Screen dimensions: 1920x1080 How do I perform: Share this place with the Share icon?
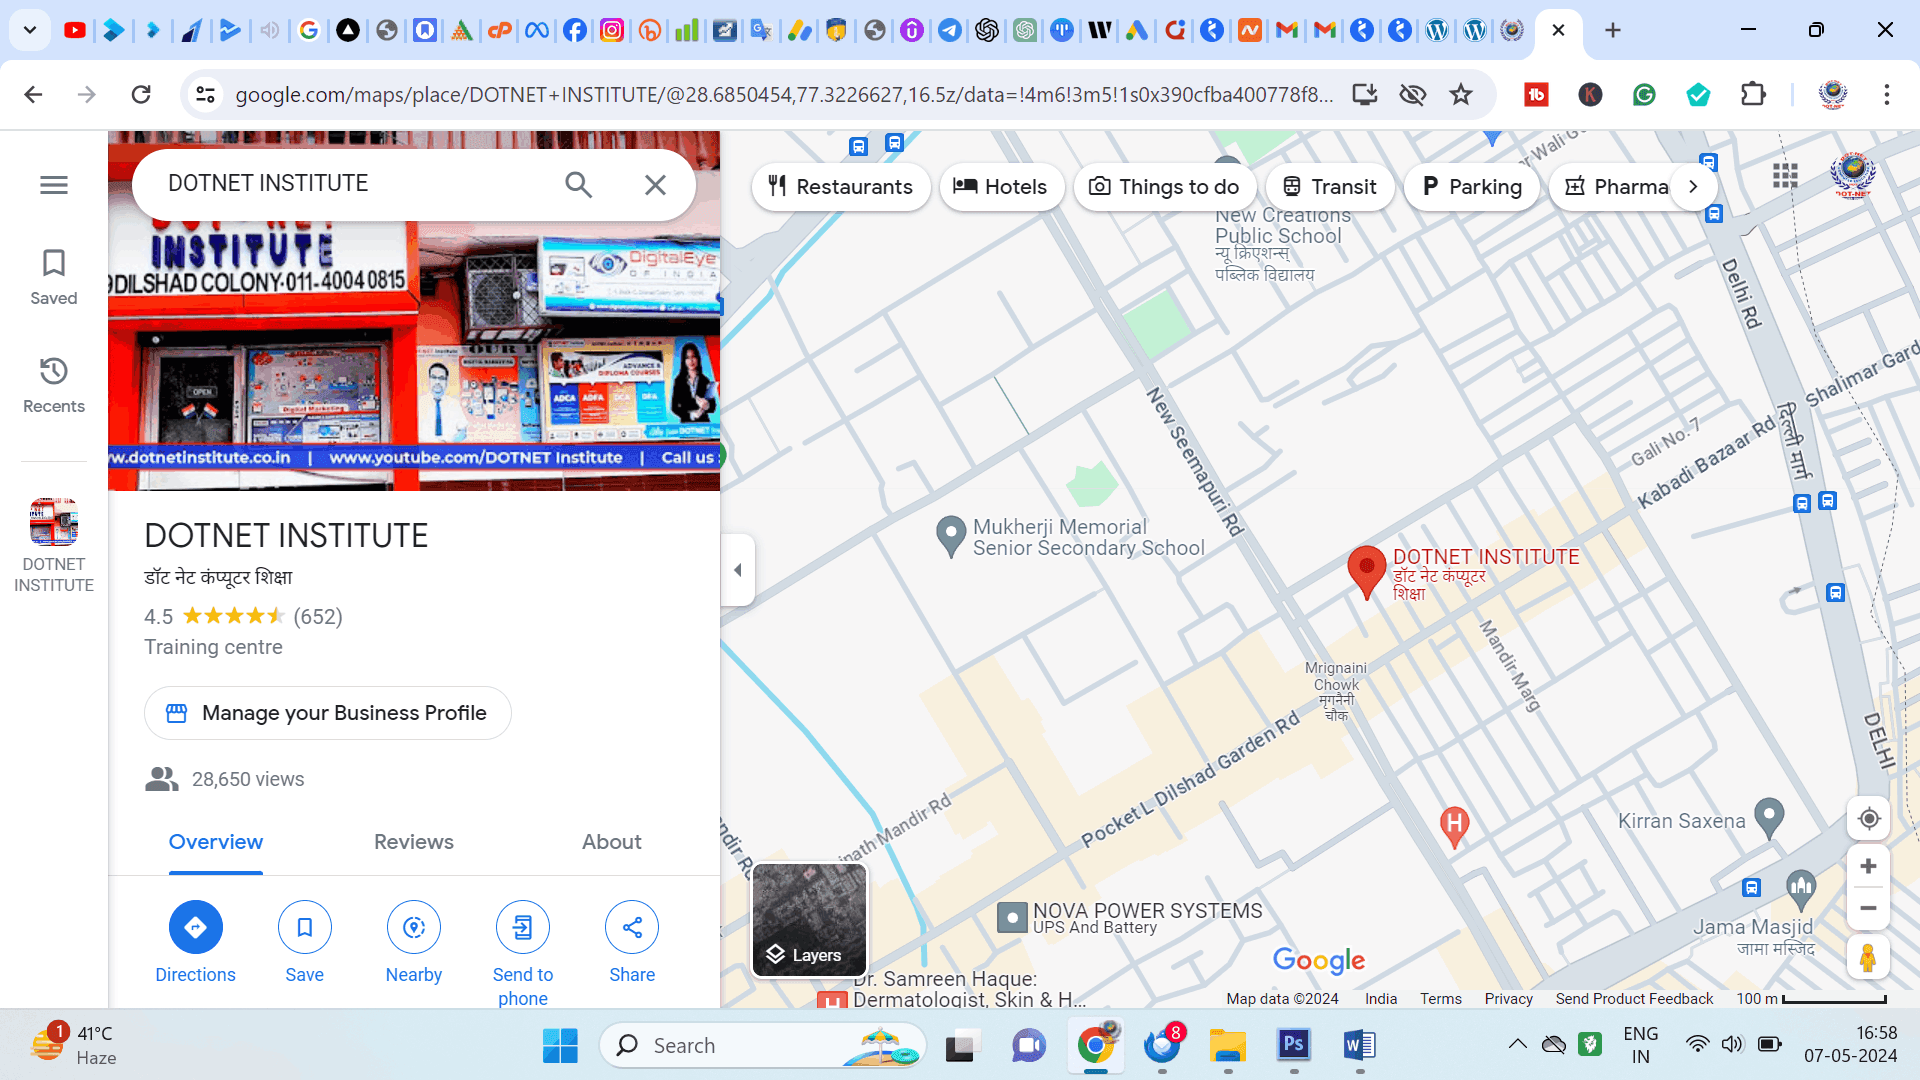click(x=632, y=928)
